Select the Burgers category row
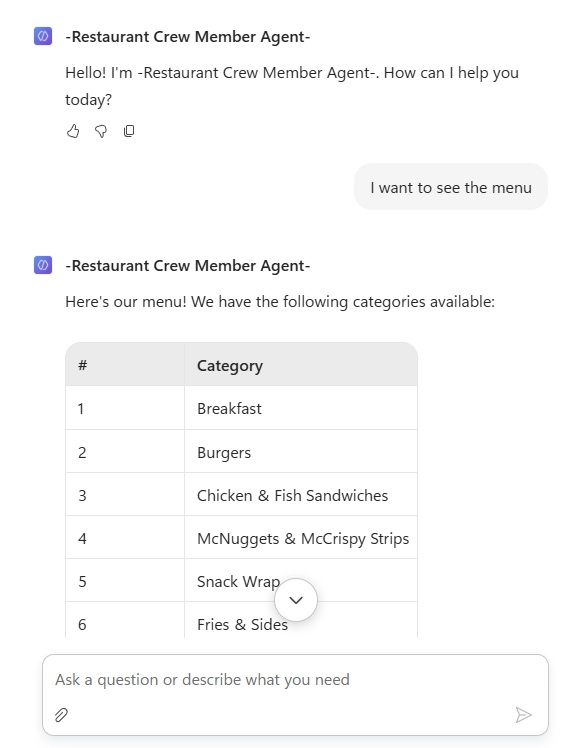The image size is (561, 748). (241, 451)
